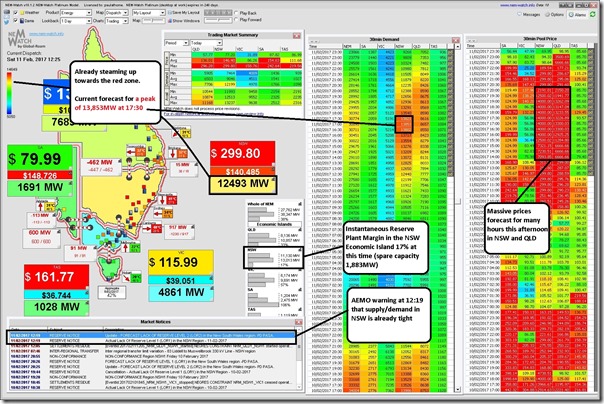Click the Save My Layout icon
The width and height of the screenshot is (604, 404).
coord(170,13)
